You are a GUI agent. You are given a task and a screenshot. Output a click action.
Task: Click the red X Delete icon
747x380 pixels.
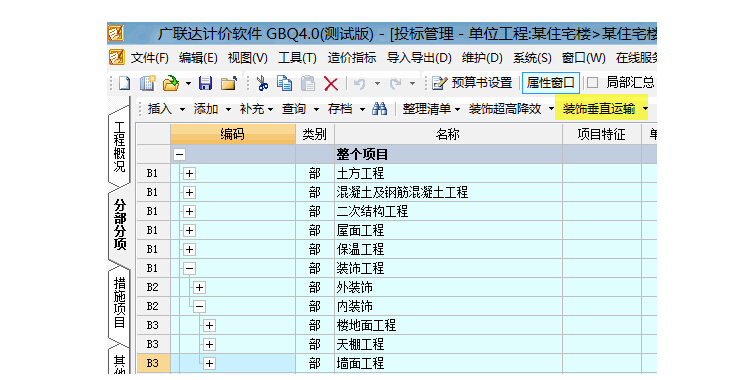331,84
